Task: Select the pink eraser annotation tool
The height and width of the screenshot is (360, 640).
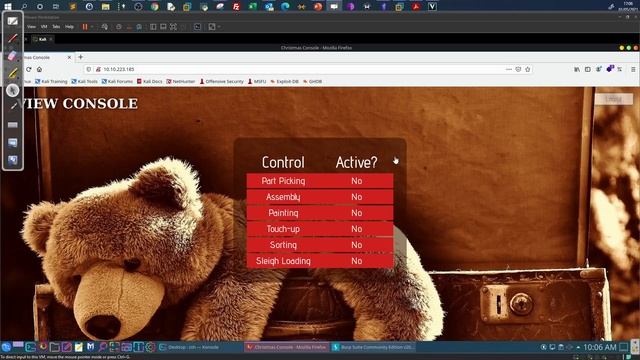Action: (13, 56)
